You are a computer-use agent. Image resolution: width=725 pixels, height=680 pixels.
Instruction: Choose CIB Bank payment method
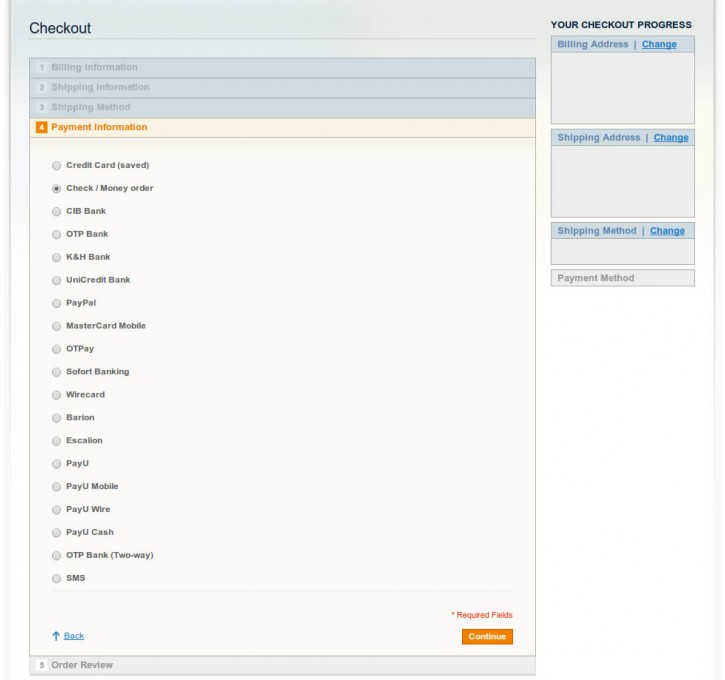(56, 211)
